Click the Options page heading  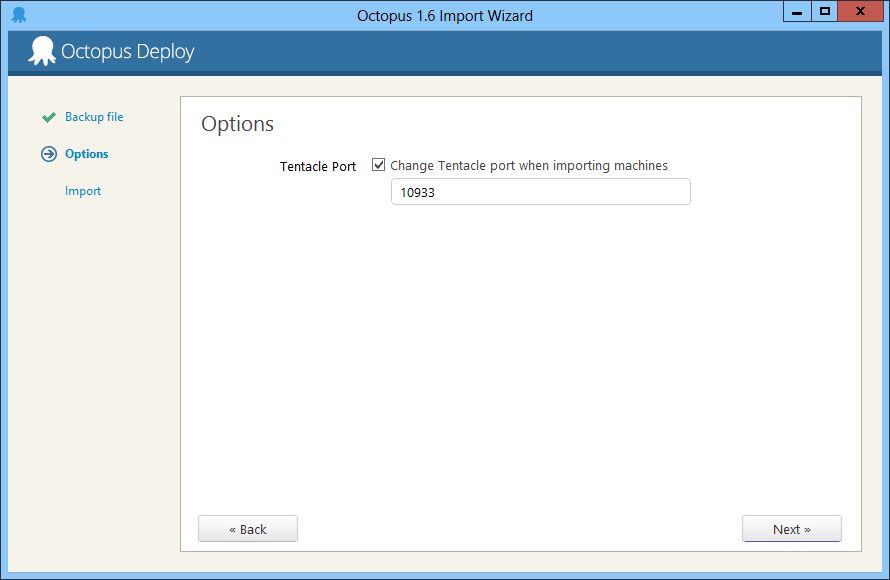(x=237, y=124)
